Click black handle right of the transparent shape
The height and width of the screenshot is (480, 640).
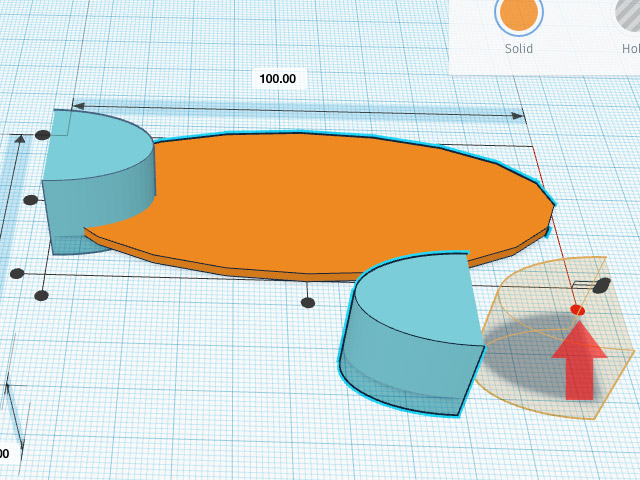point(602,287)
